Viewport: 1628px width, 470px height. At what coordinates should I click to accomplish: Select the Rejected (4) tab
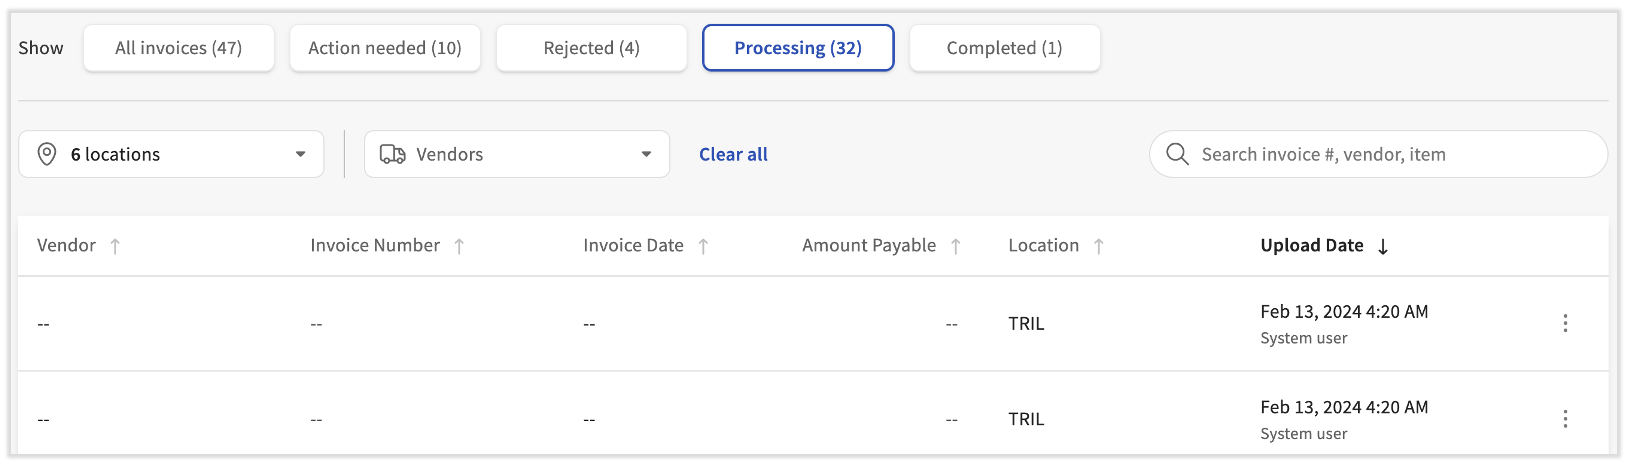click(591, 48)
